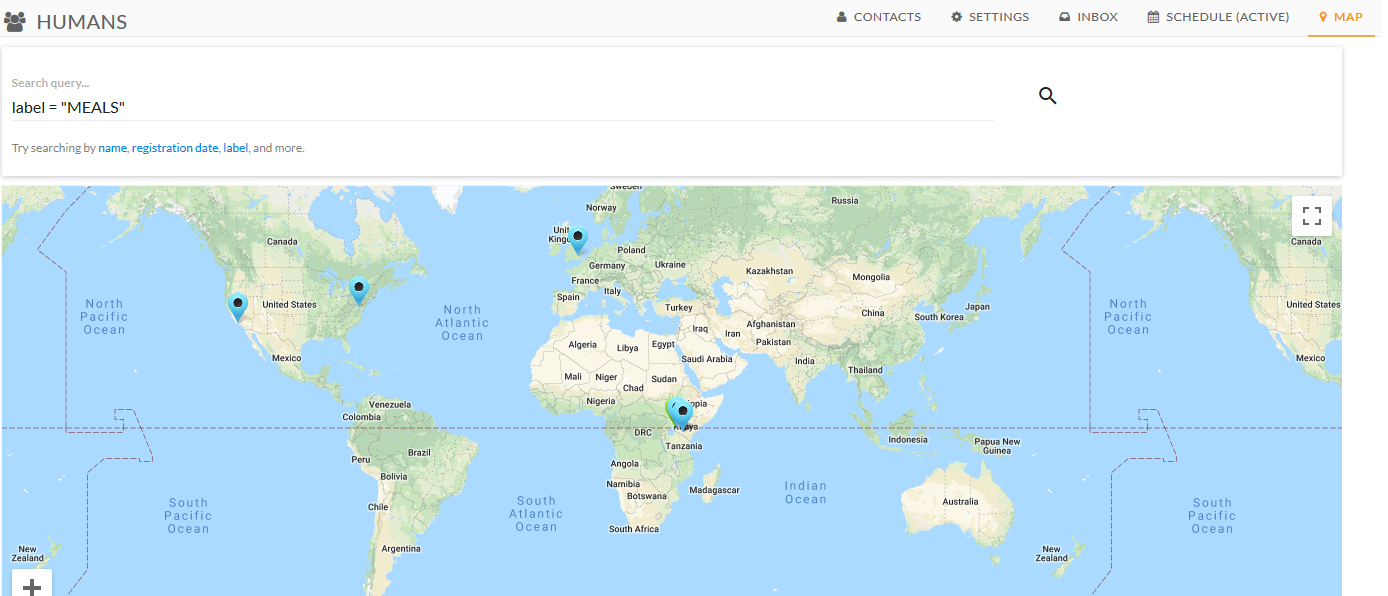The width and height of the screenshot is (1388, 596).
Task: Click the Mongolia label on map
Action: tap(870, 277)
